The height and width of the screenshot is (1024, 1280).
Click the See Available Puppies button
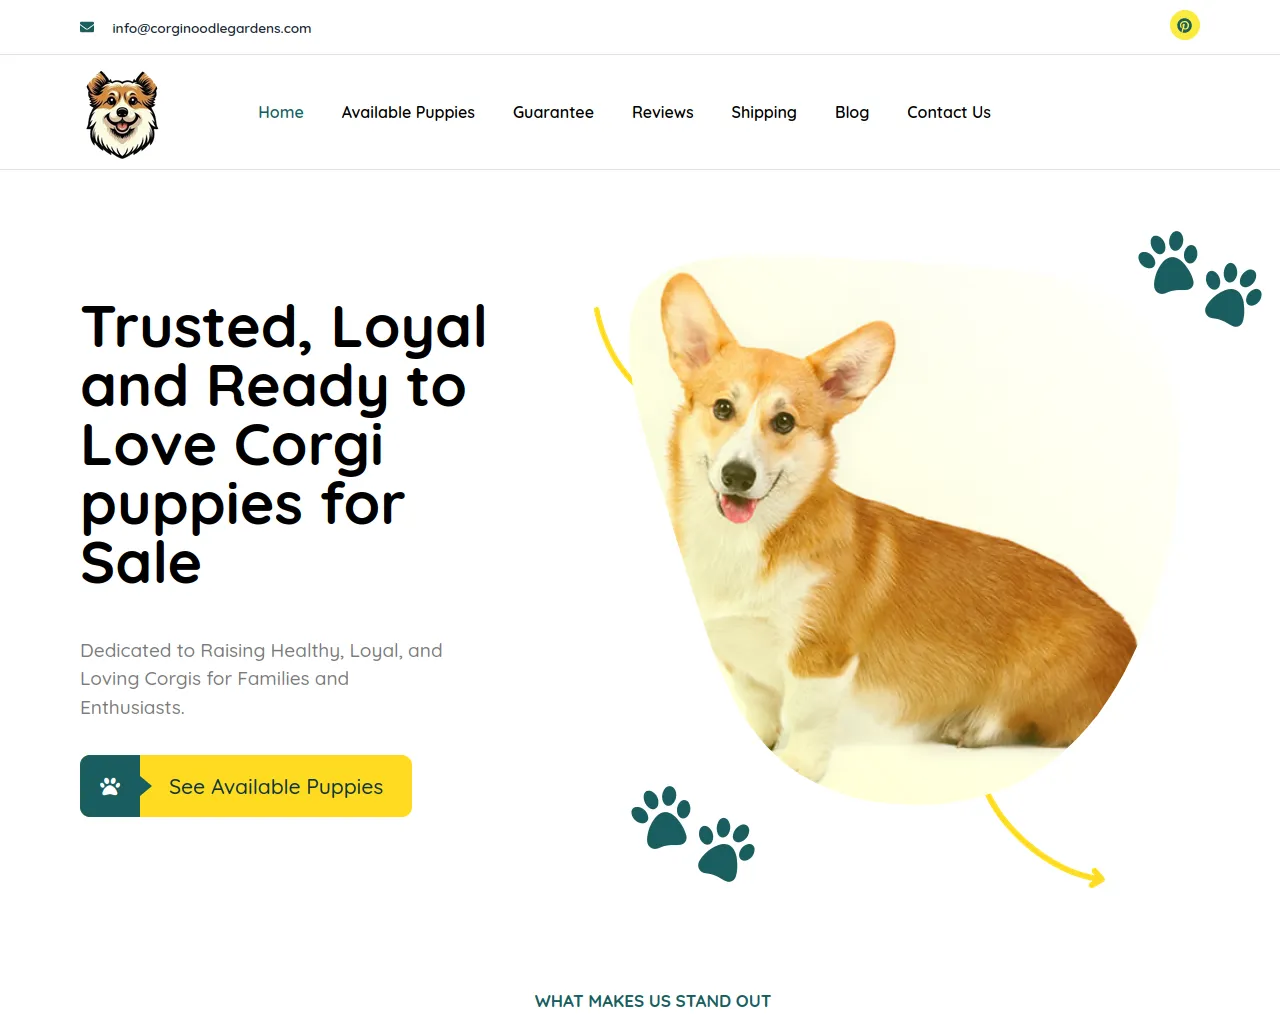246,786
